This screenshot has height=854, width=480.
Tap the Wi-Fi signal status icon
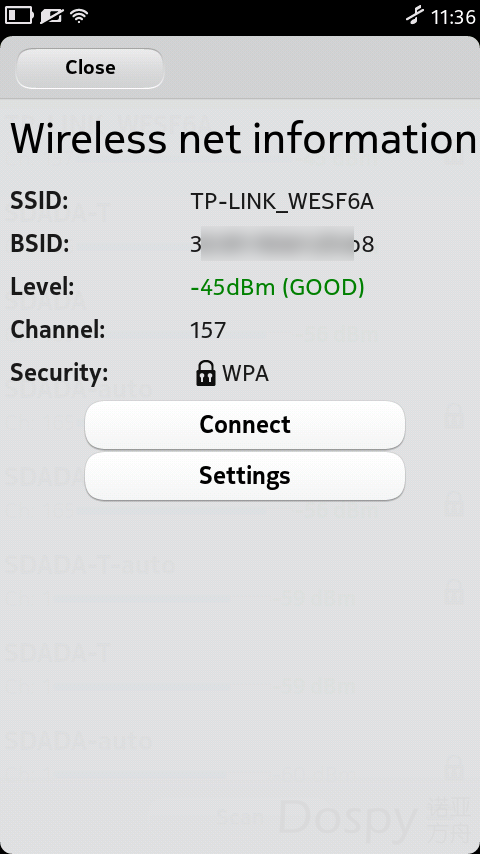79,16
